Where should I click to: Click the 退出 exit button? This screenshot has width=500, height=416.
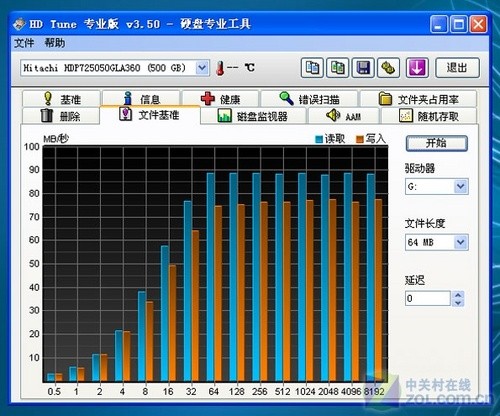tap(457, 68)
